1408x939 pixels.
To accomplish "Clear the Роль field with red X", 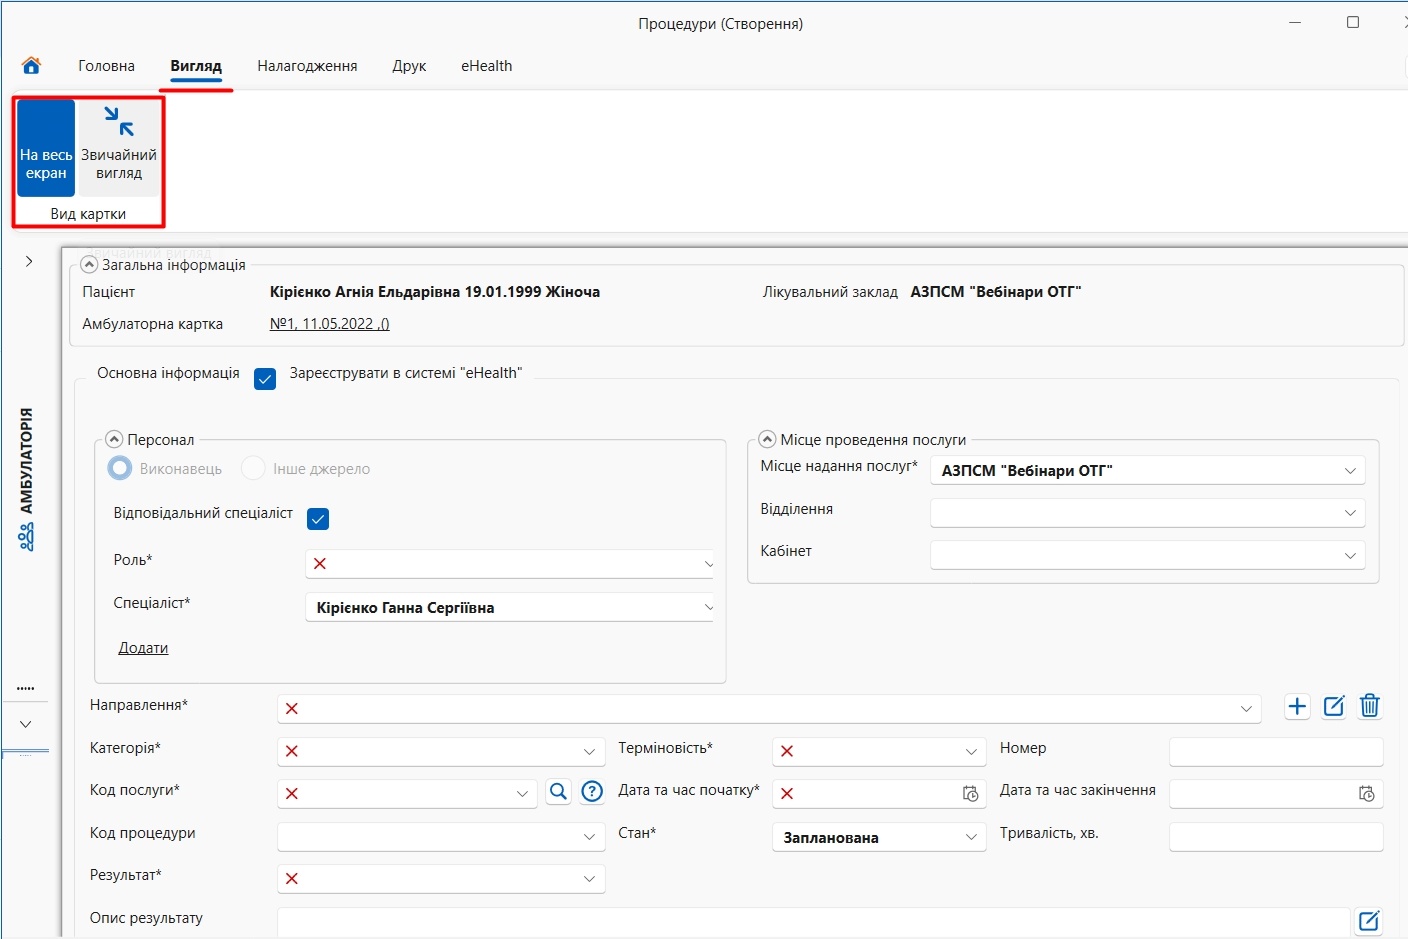I will [320, 564].
